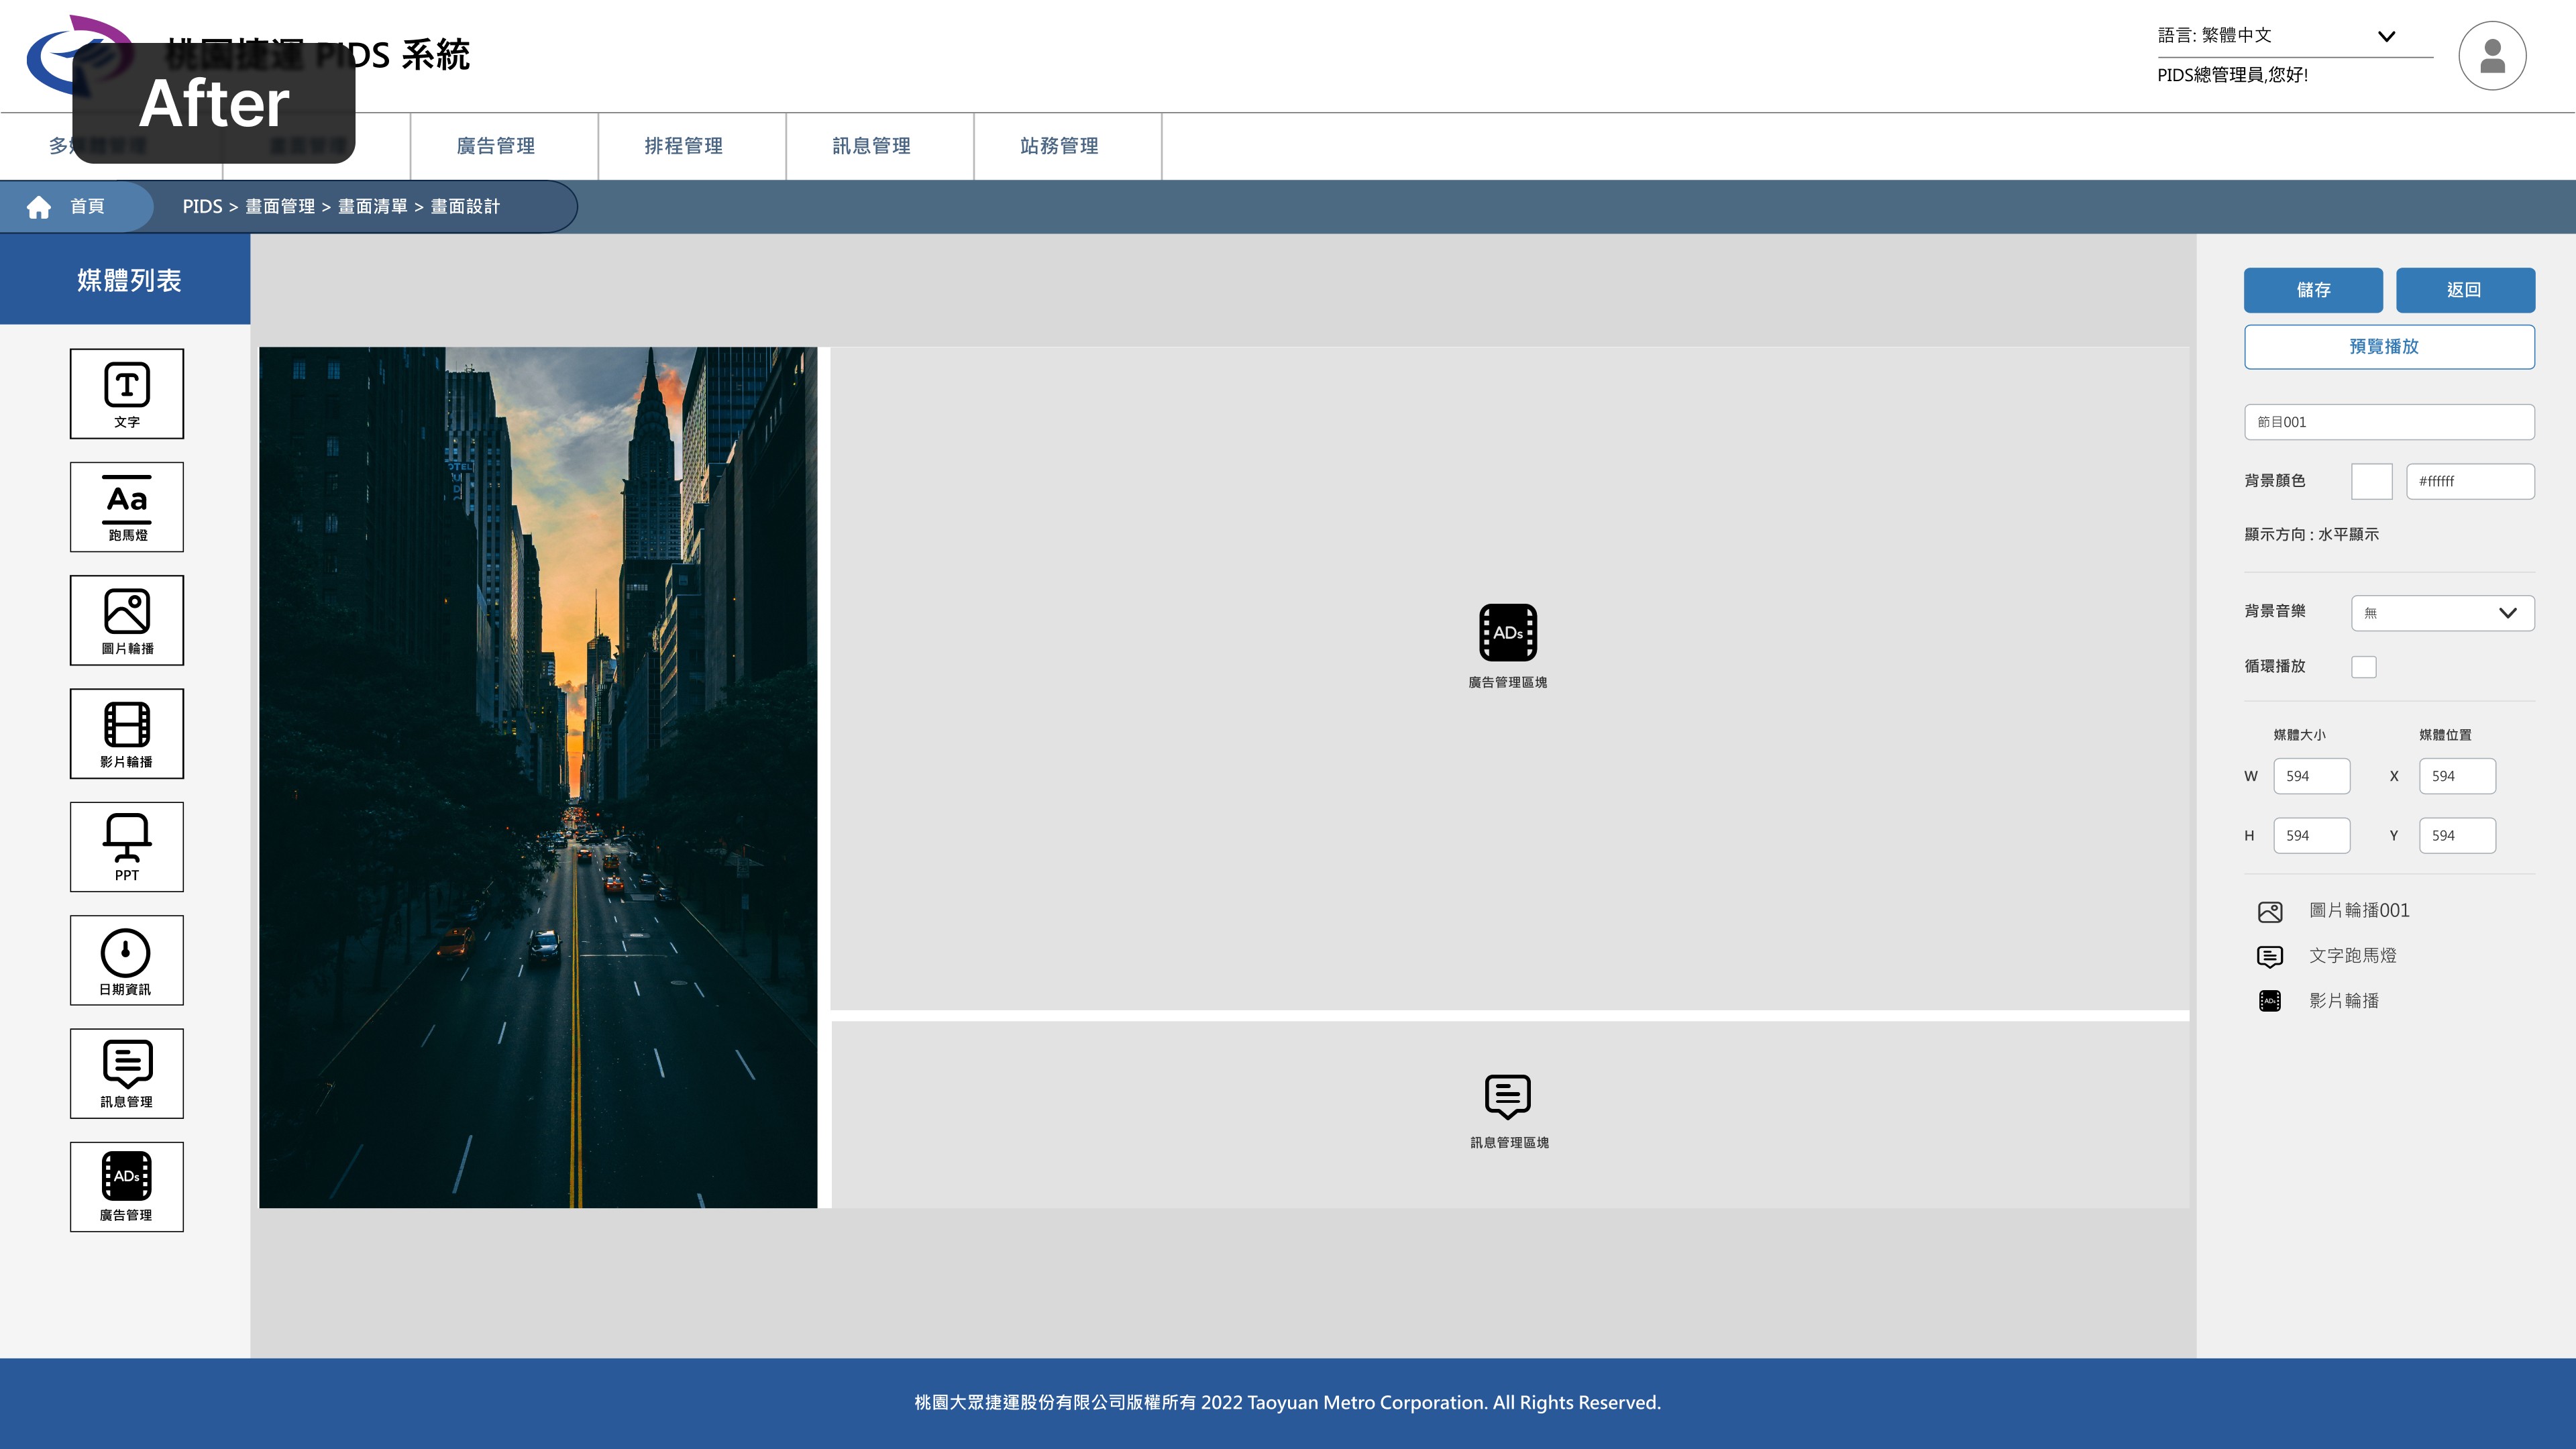Click the 訊息管理 message media icon

[127, 1073]
